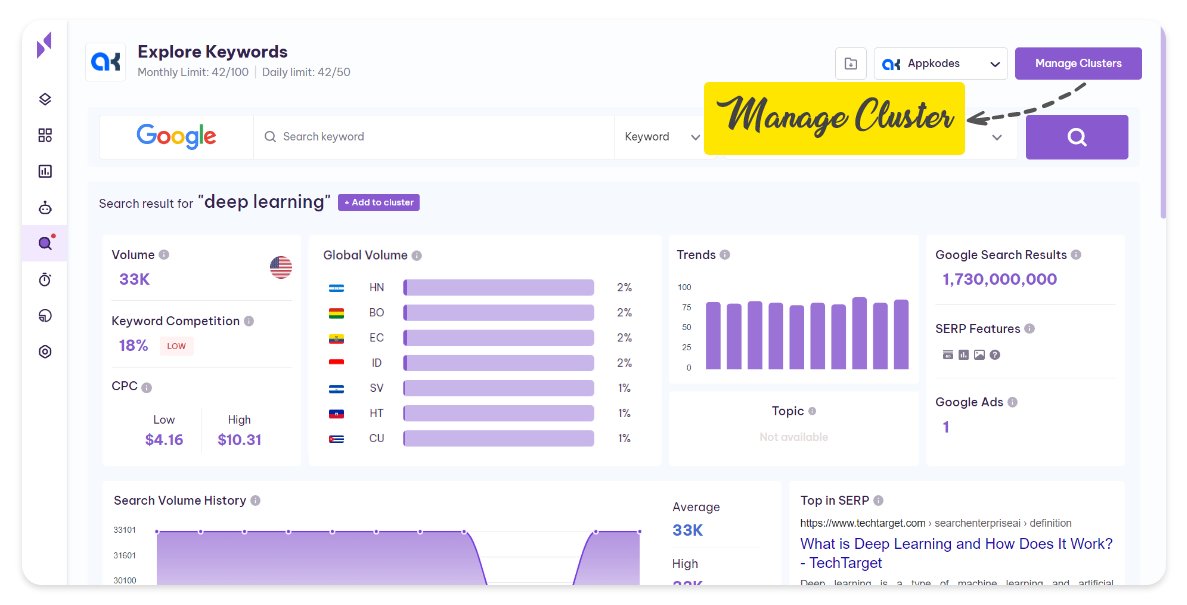Viewport: 1187px width, 605px height.
Task: Click the info icon beside SERP Features
Action: pos(1030,329)
